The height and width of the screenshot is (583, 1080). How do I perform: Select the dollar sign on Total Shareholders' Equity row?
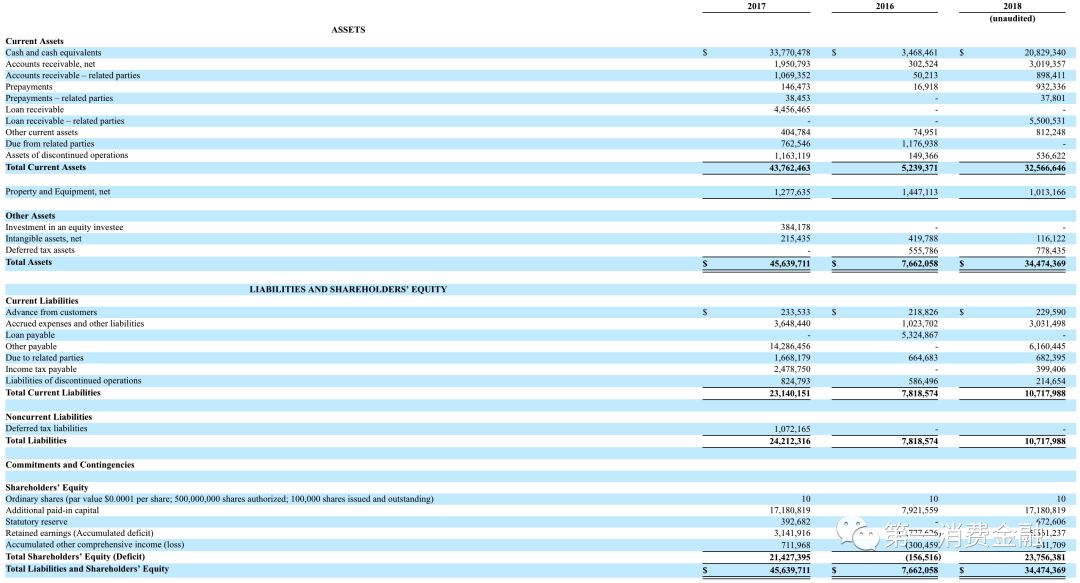point(705,556)
